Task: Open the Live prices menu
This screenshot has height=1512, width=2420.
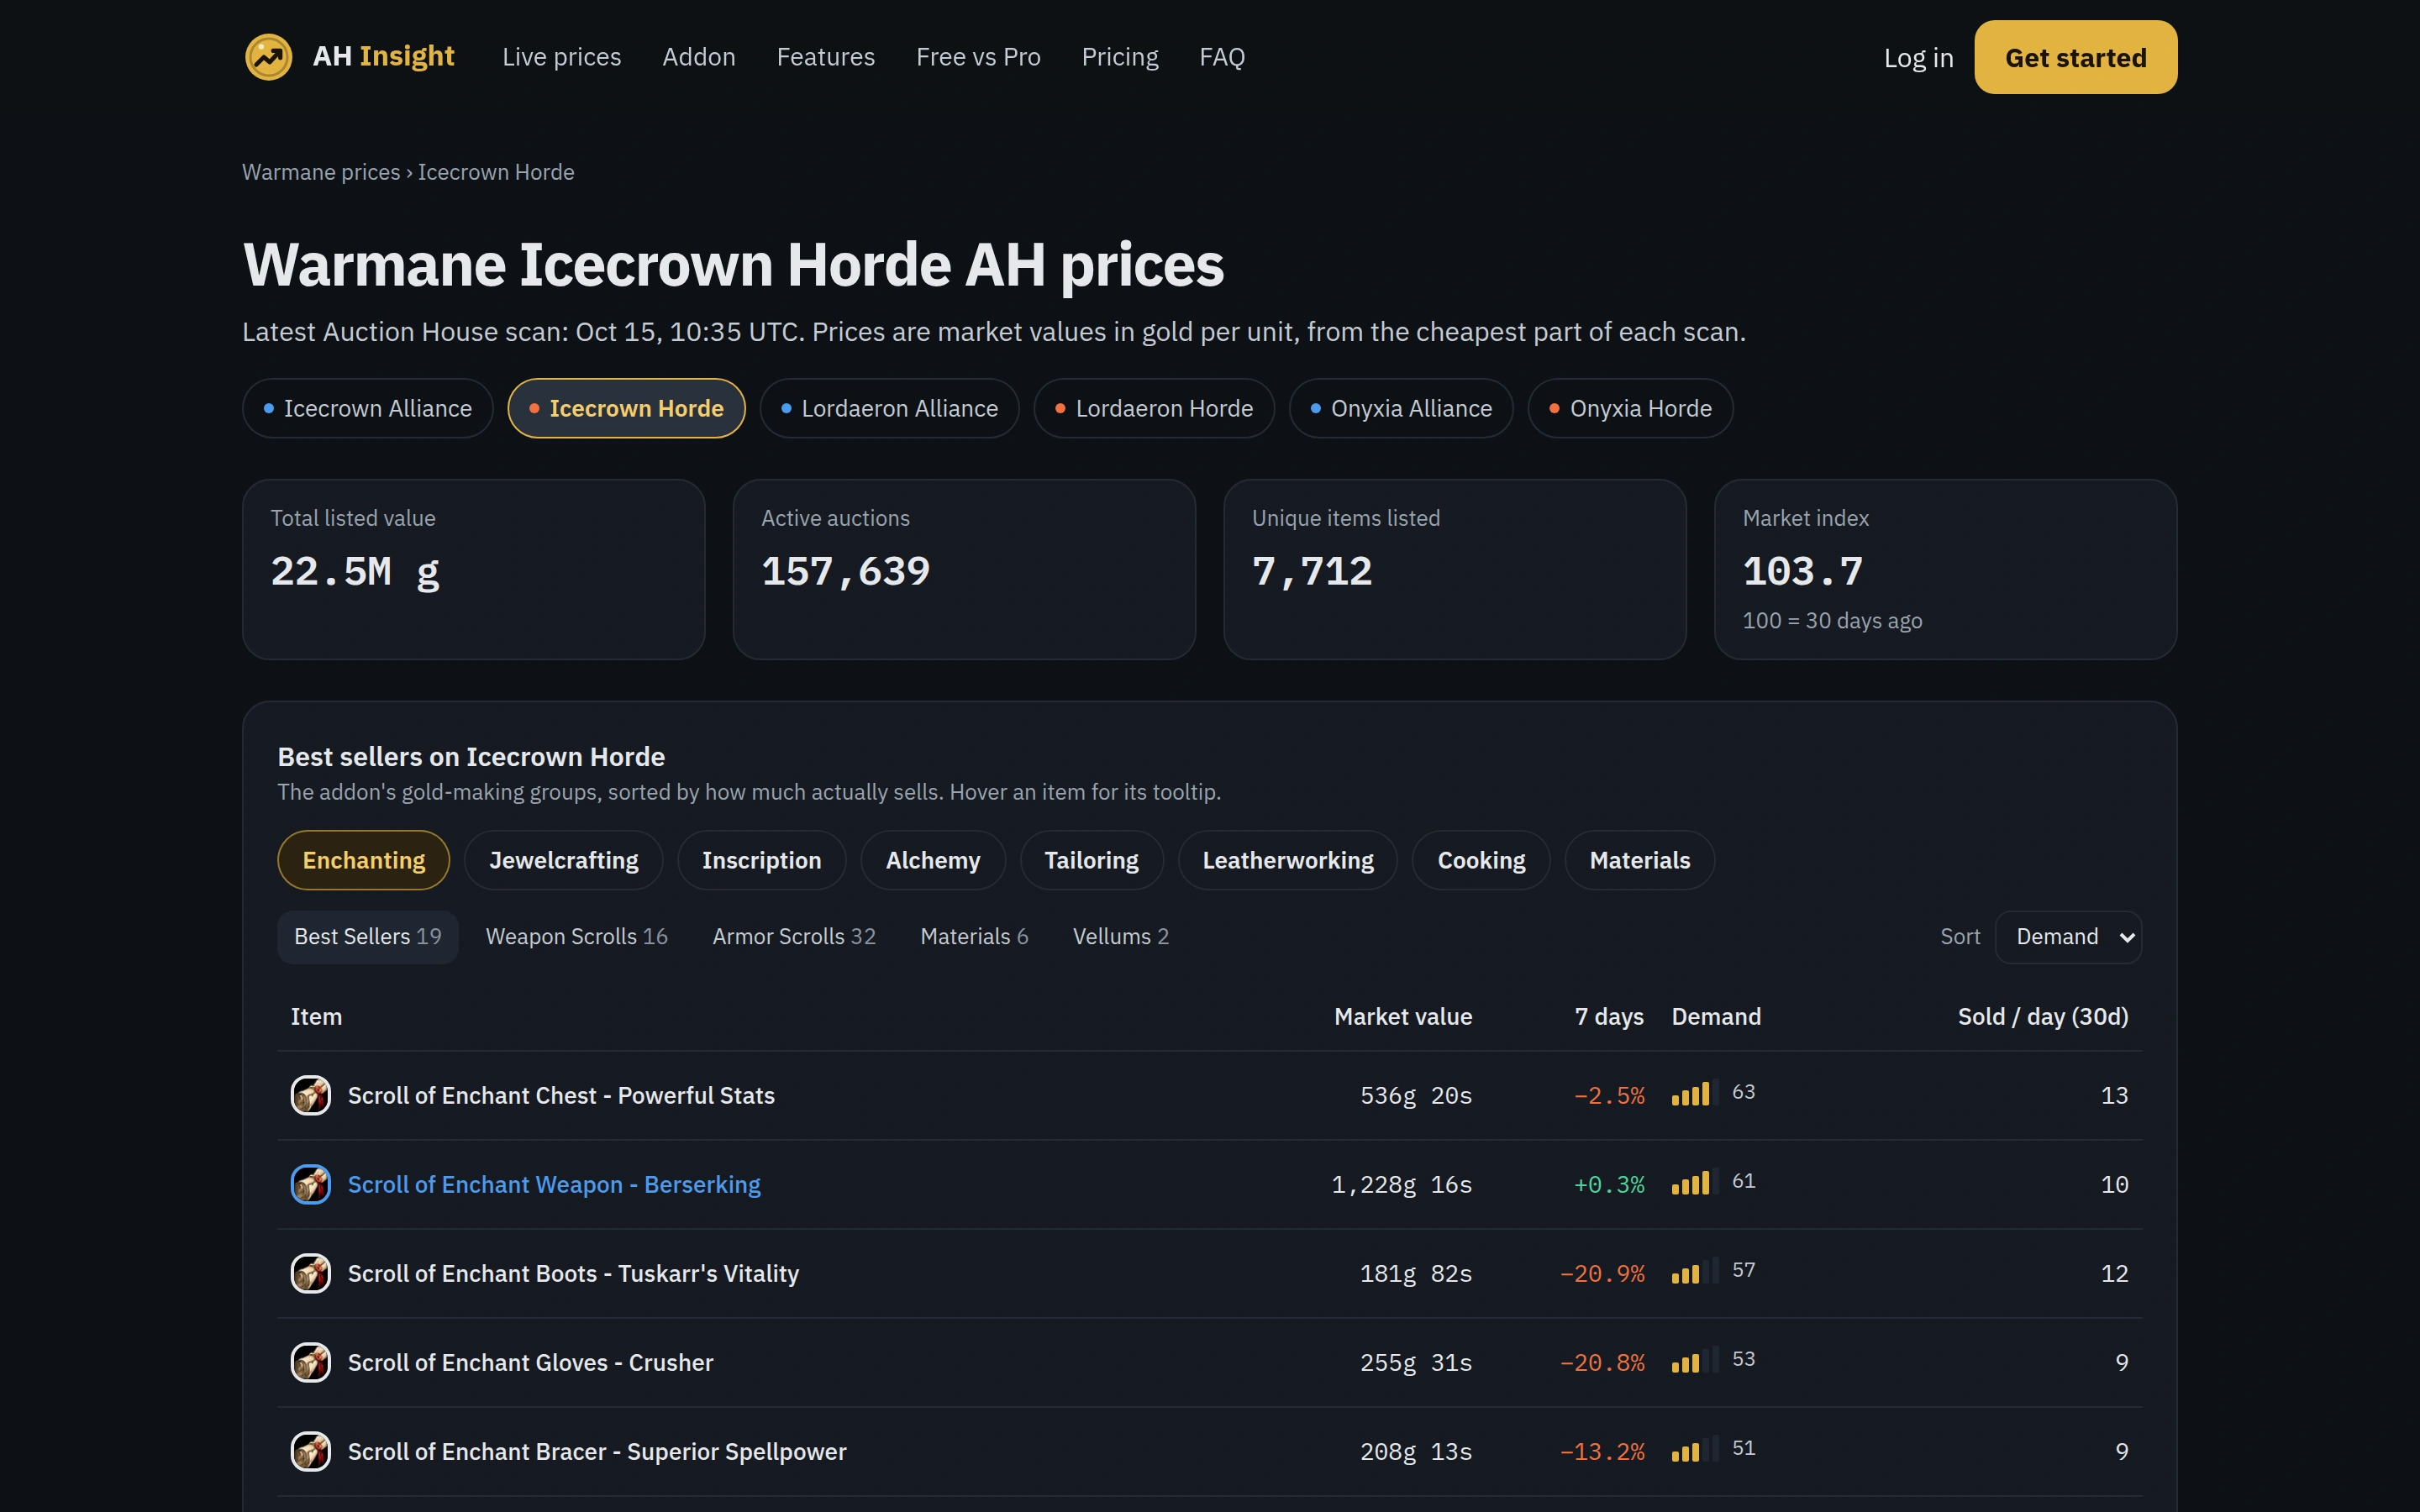Action: 561,57
